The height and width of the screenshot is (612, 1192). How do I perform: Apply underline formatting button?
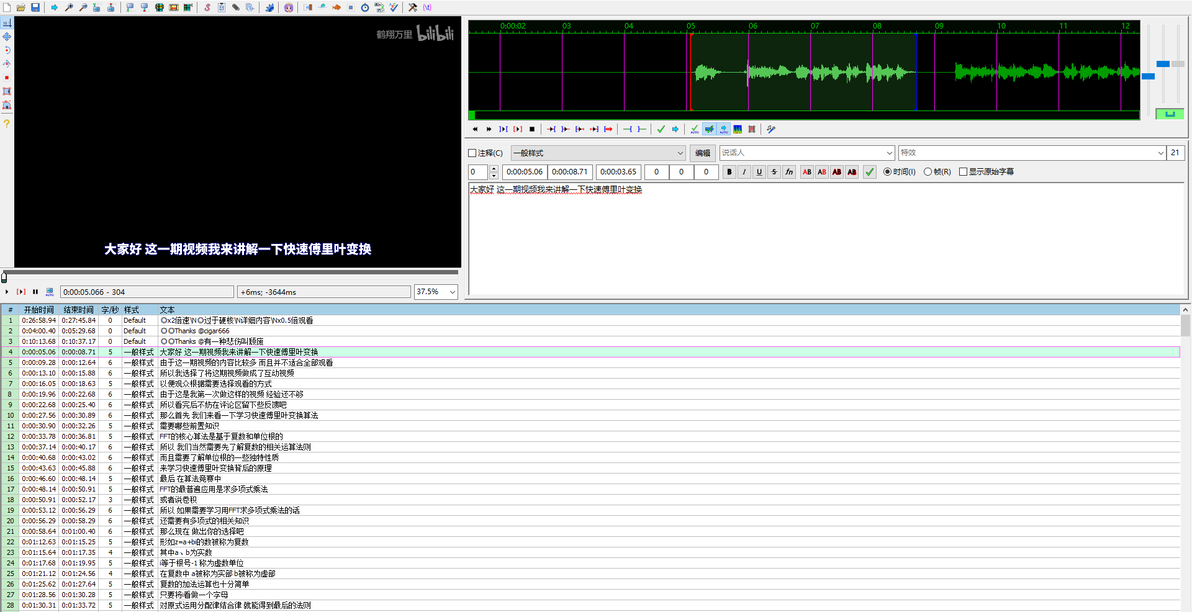pos(759,173)
